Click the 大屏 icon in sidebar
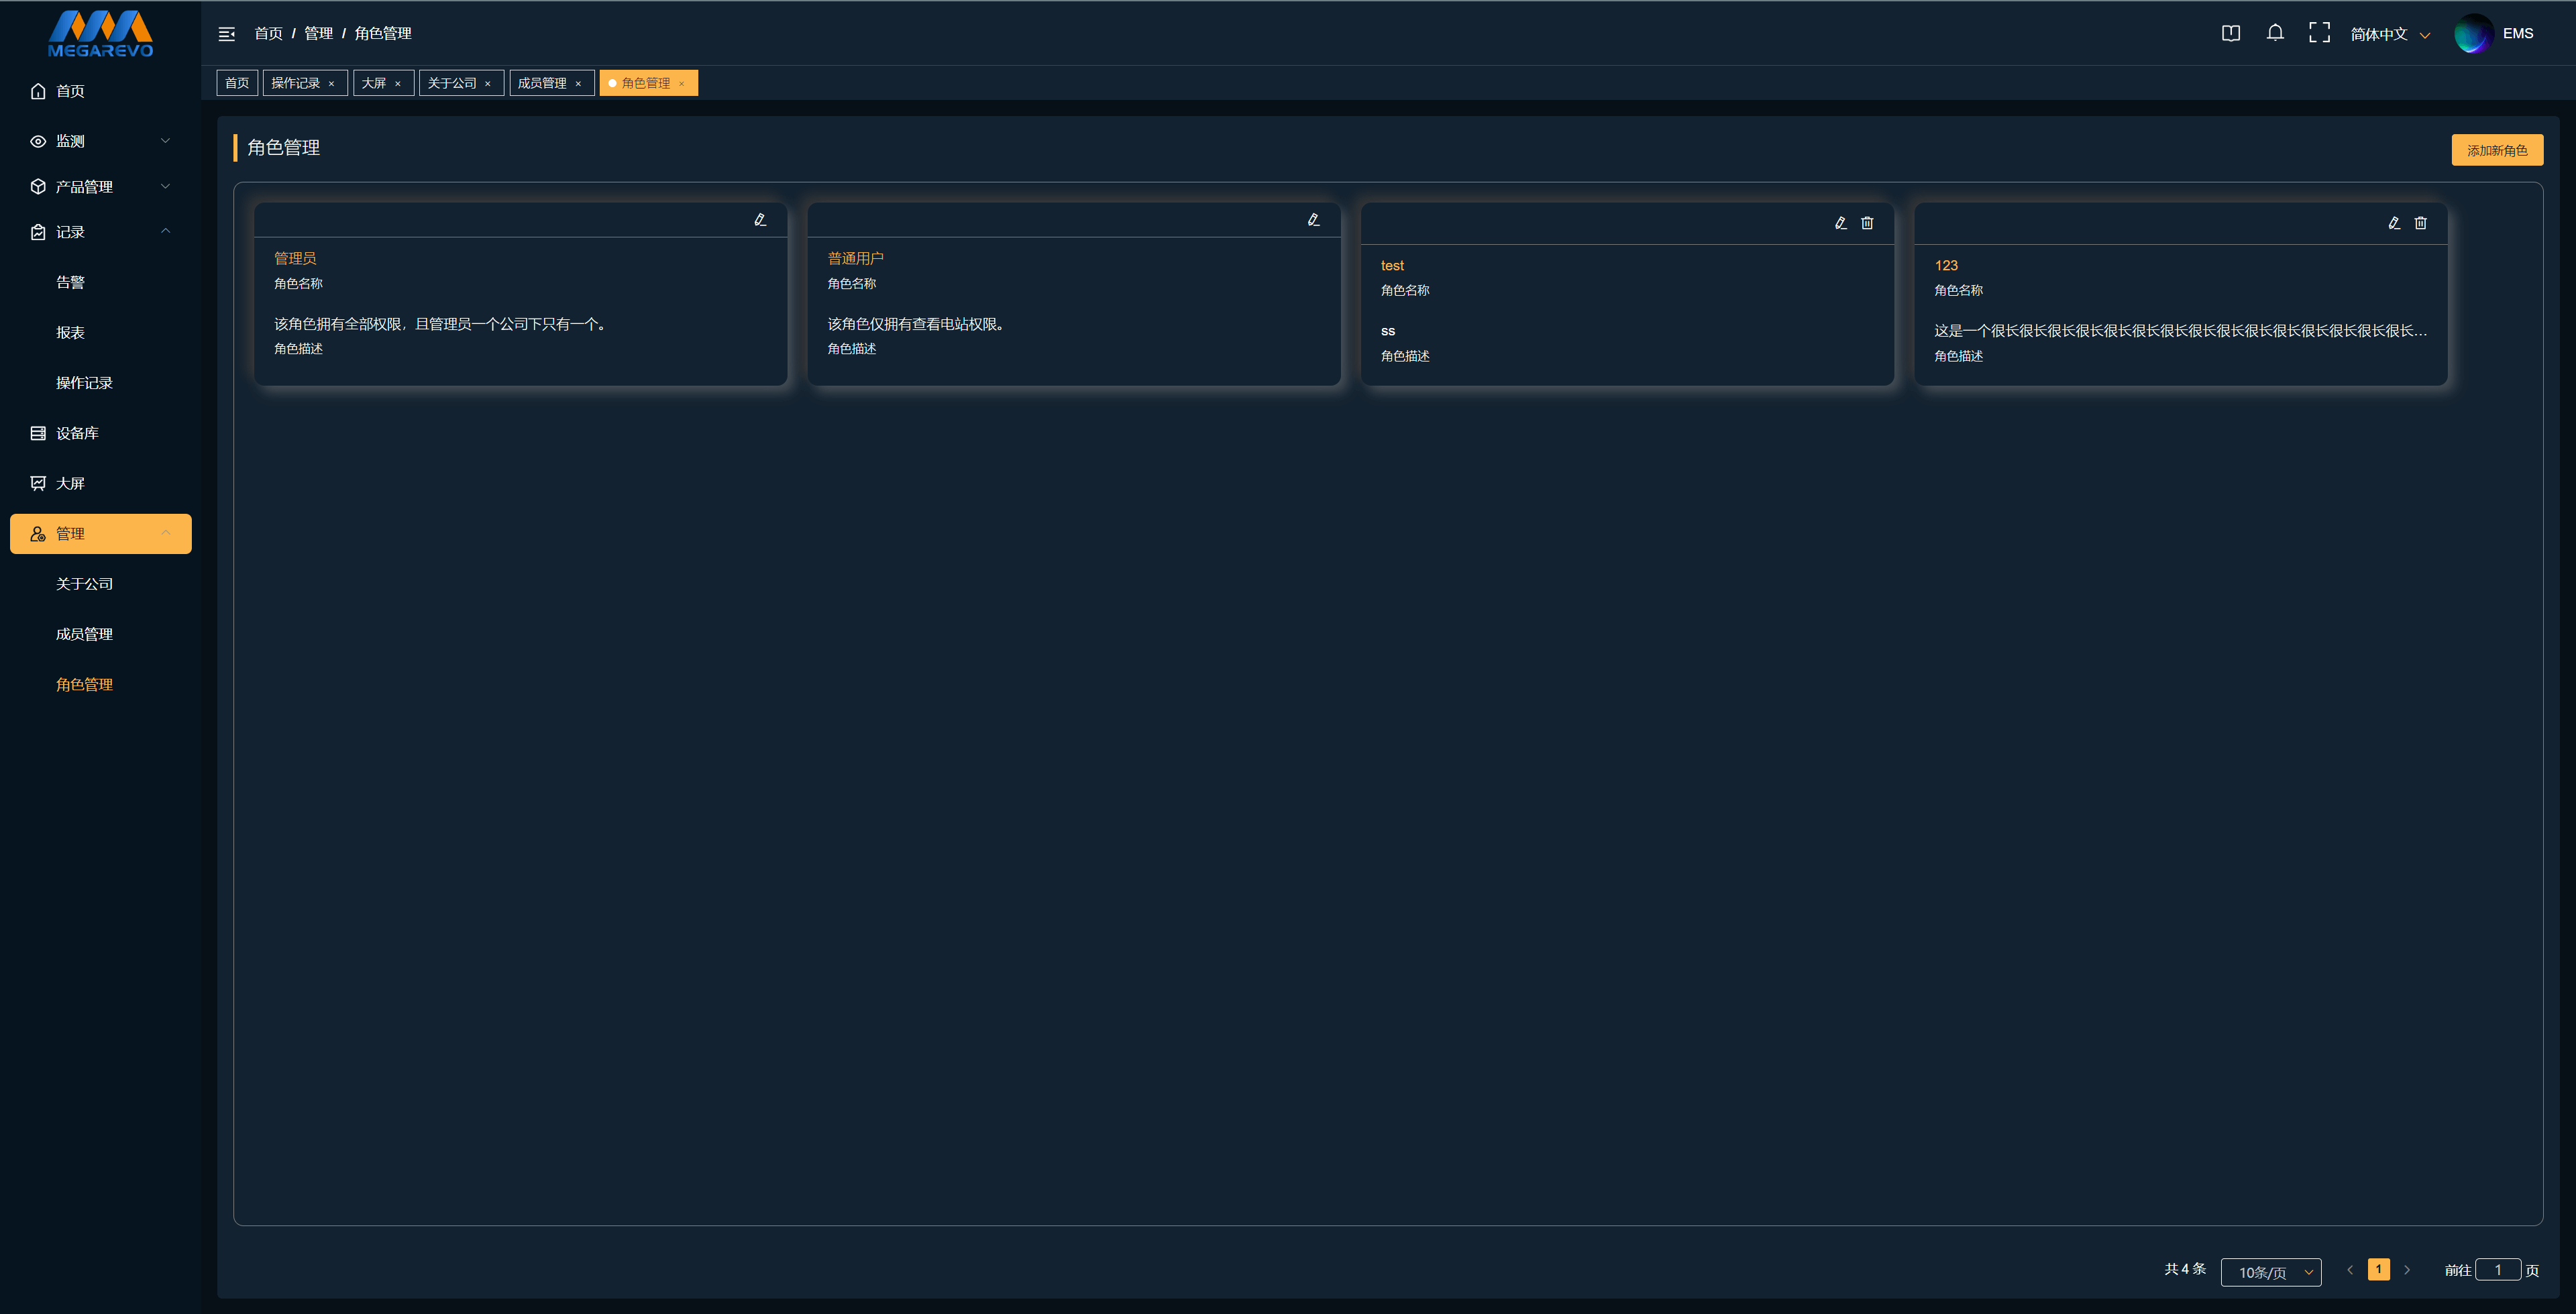This screenshot has height=1314, width=2576. coord(38,483)
